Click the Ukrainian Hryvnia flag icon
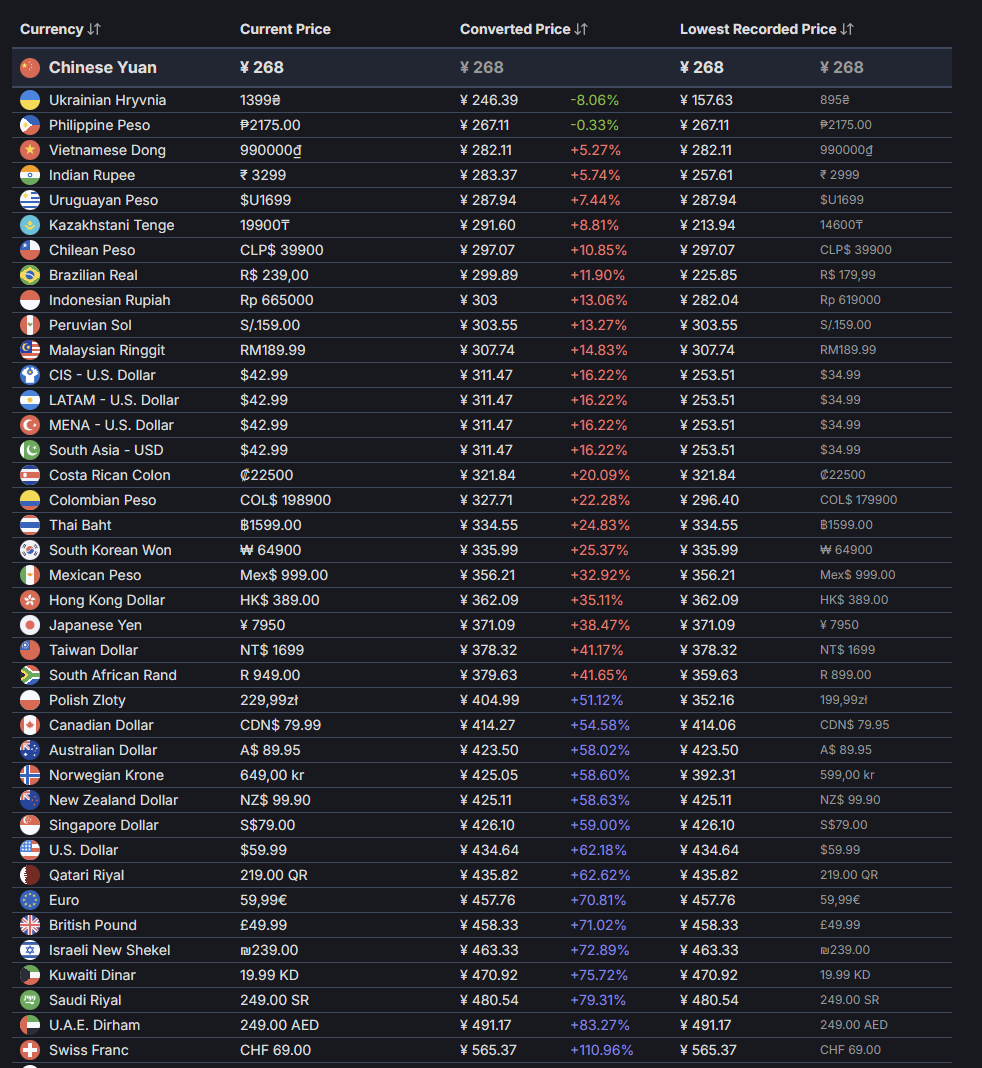The width and height of the screenshot is (982, 1068). [x=30, y=100]
